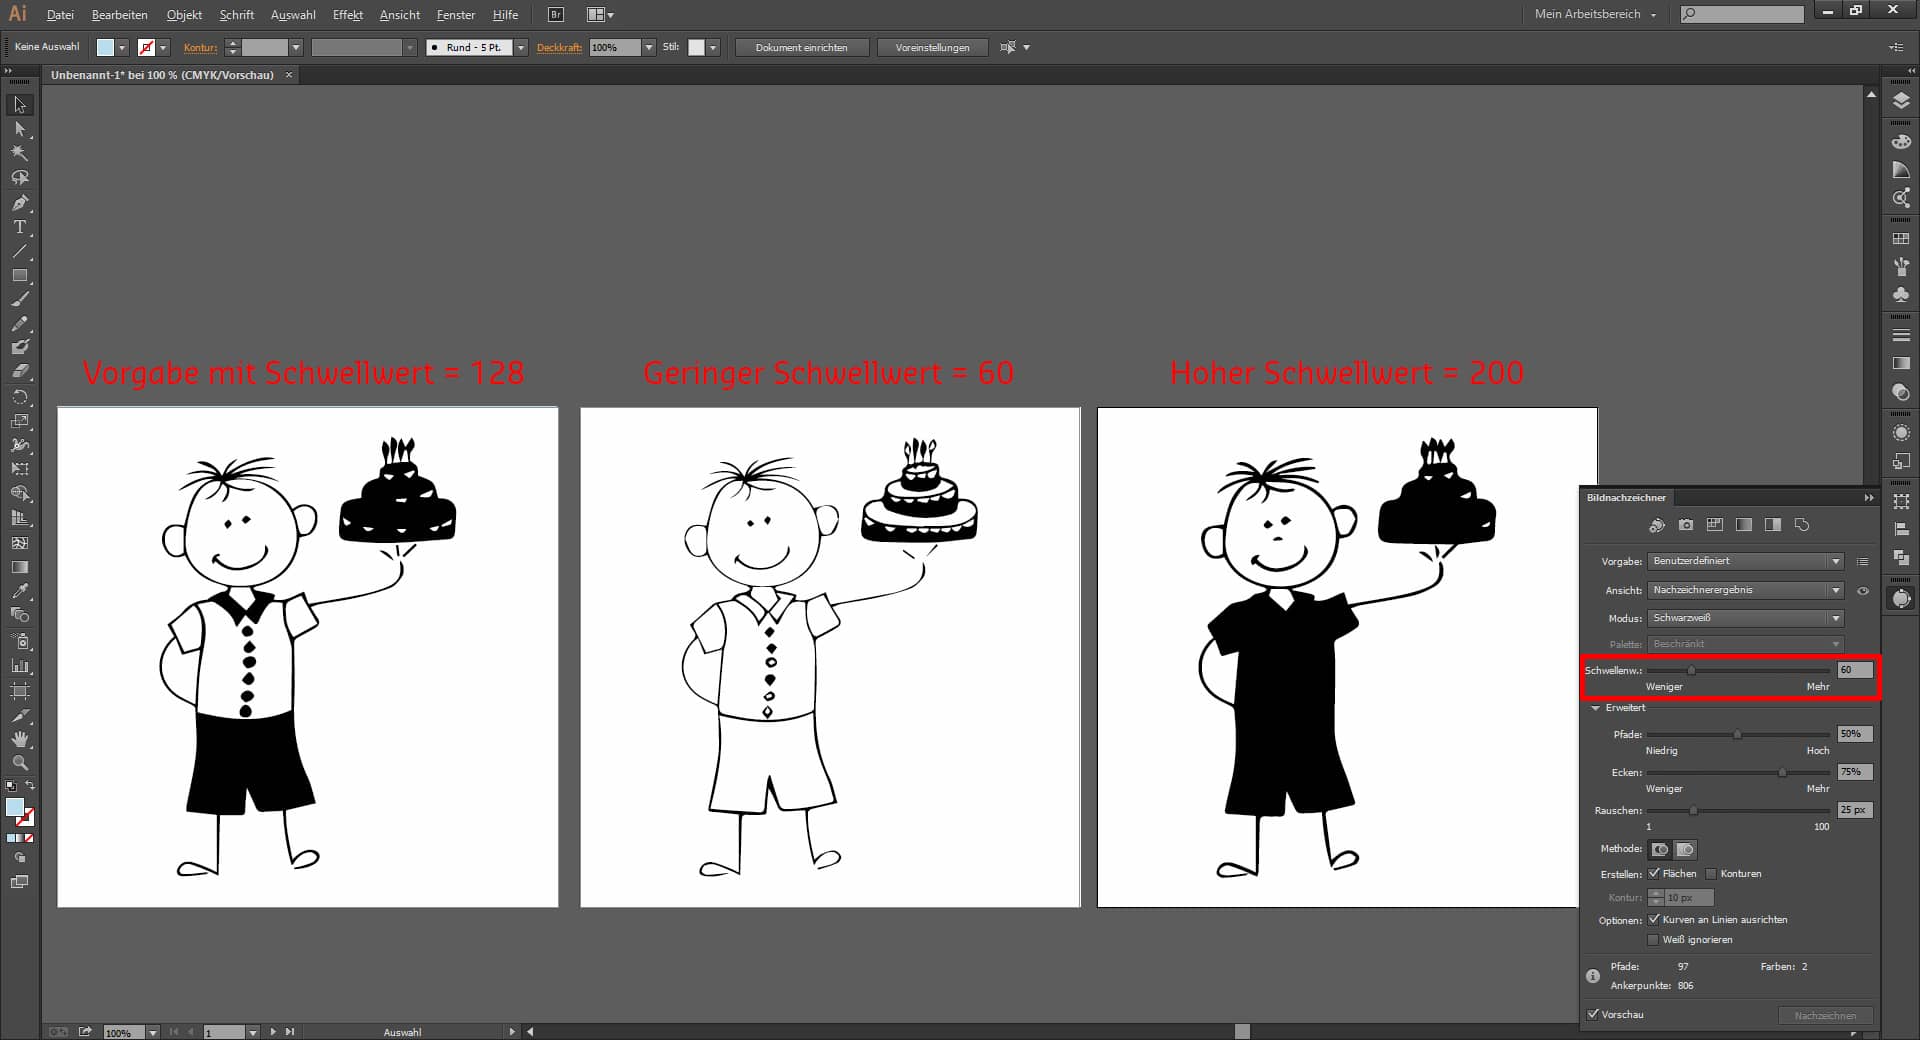
Task: Open the Modus Schwarzweiß dropdown
Action: [x=1745, y=618]
